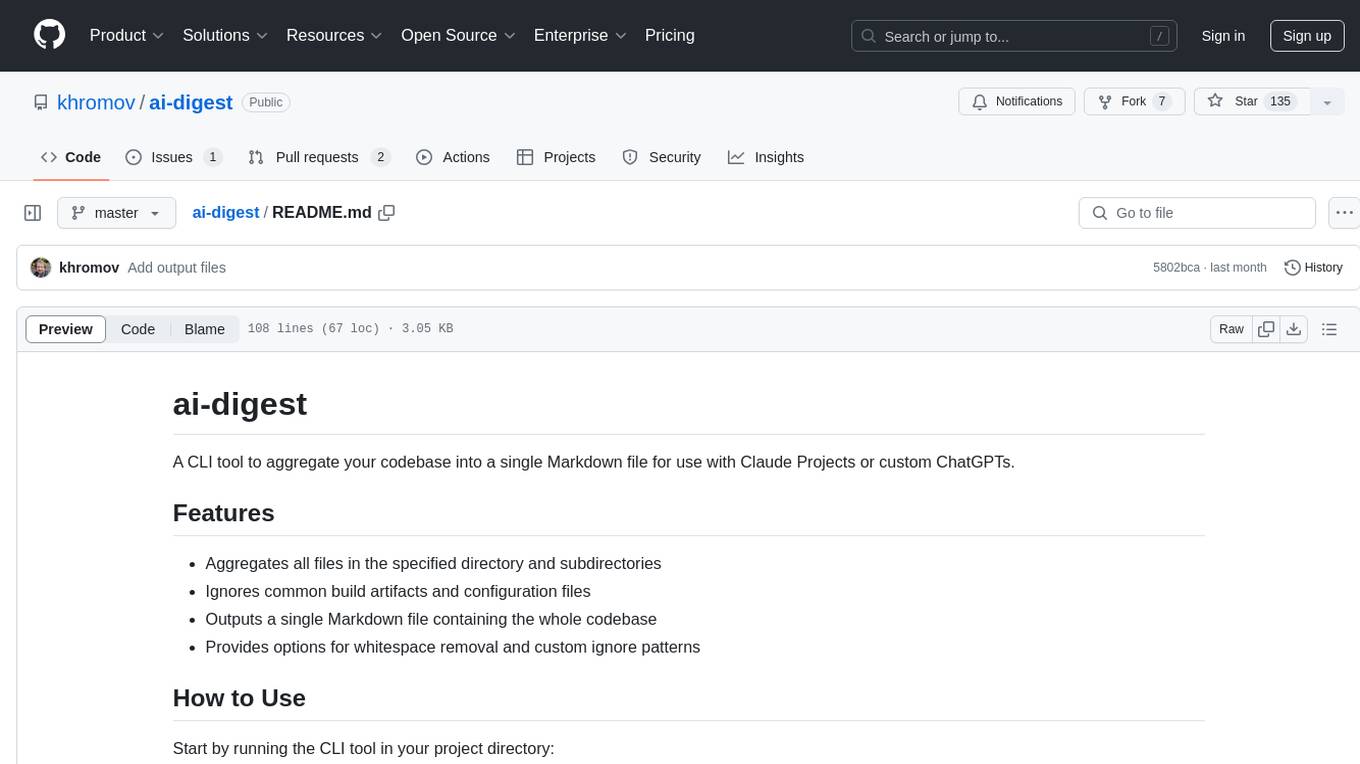Open the Add output files commit
The image size is (1360, 764).
[177, 268]
